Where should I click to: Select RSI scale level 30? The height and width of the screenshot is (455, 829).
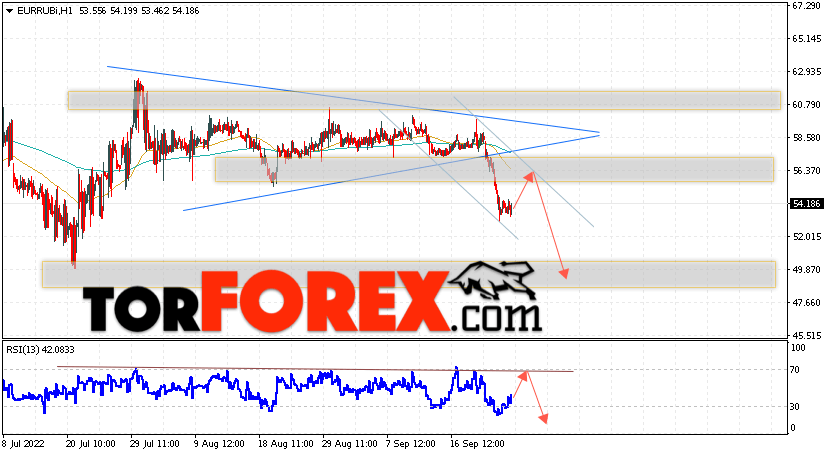[795, 406]
